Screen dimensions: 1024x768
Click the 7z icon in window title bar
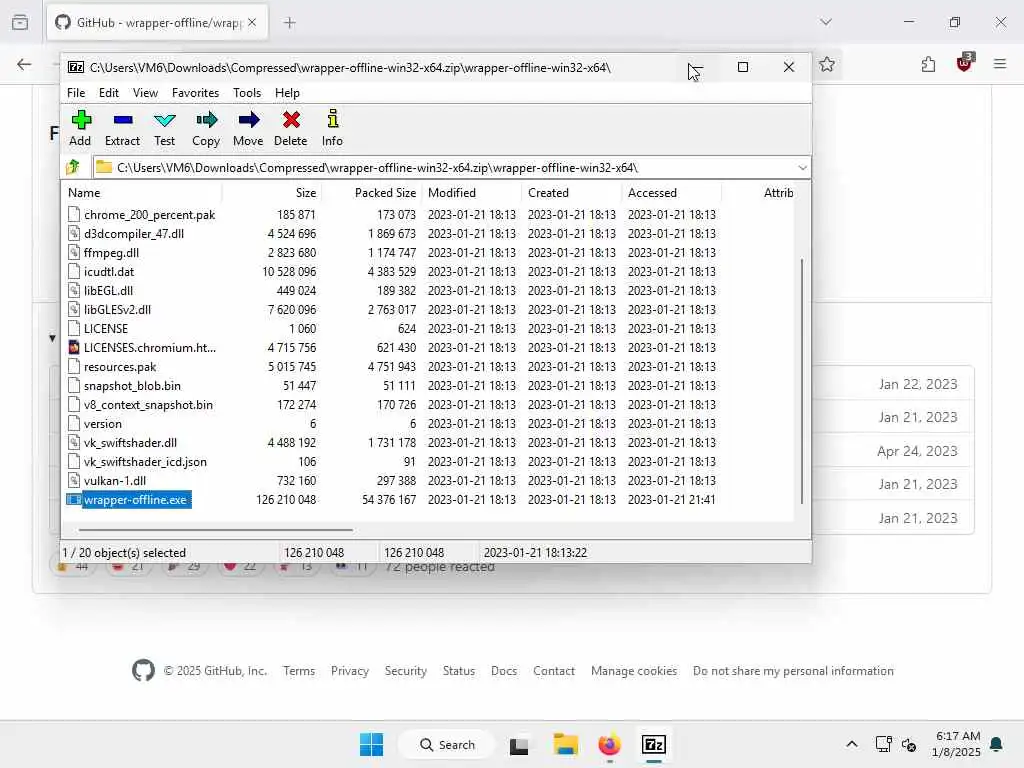76,67
